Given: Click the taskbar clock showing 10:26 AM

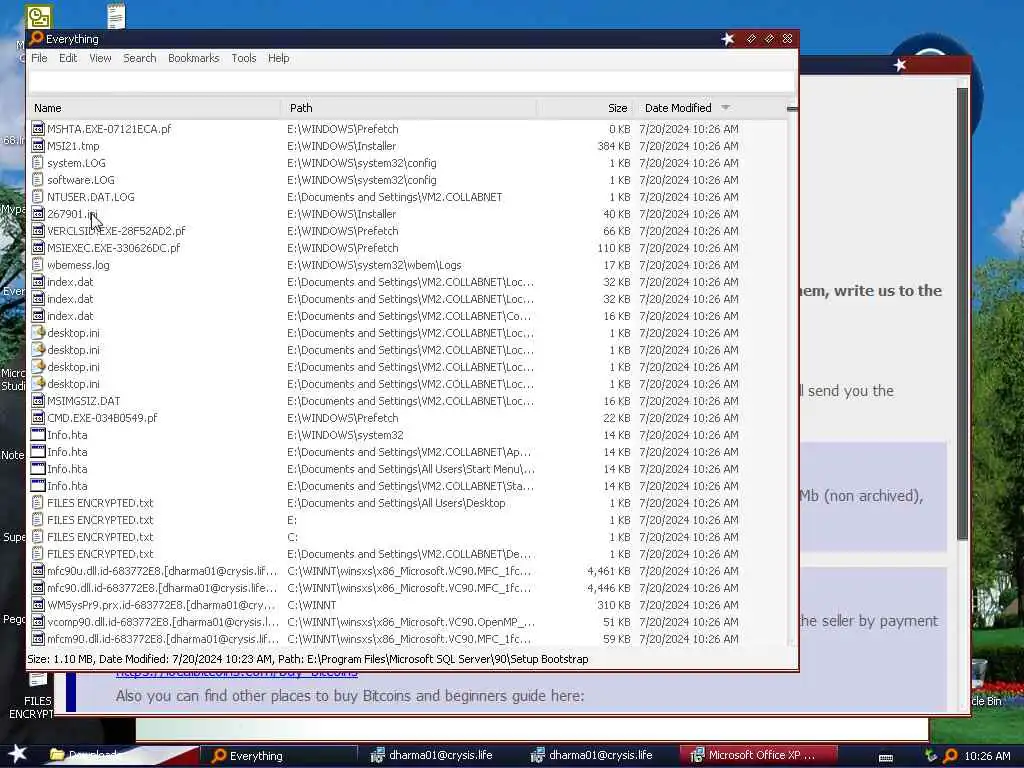Looking at the screenshot, I should (x=987, y=756).
